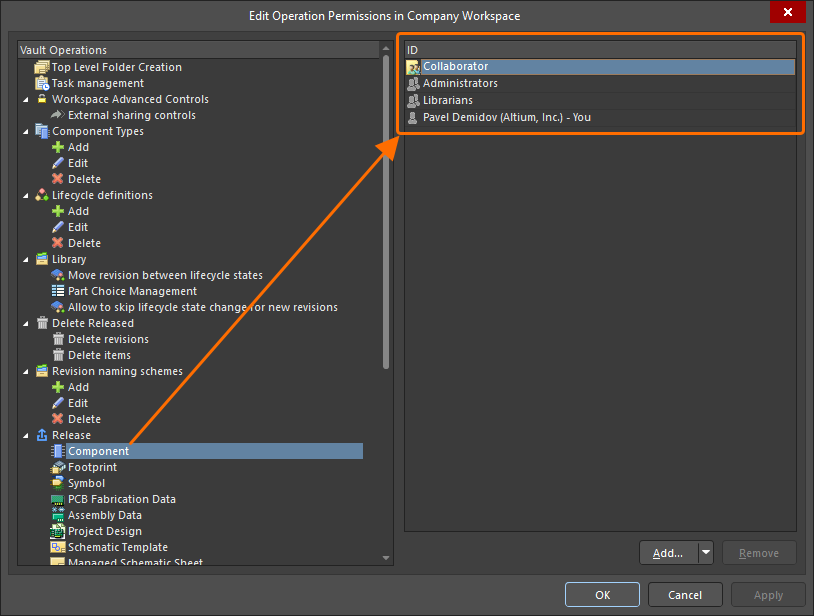Select the Top Level Folder Creation item

[x=117, y=67]
